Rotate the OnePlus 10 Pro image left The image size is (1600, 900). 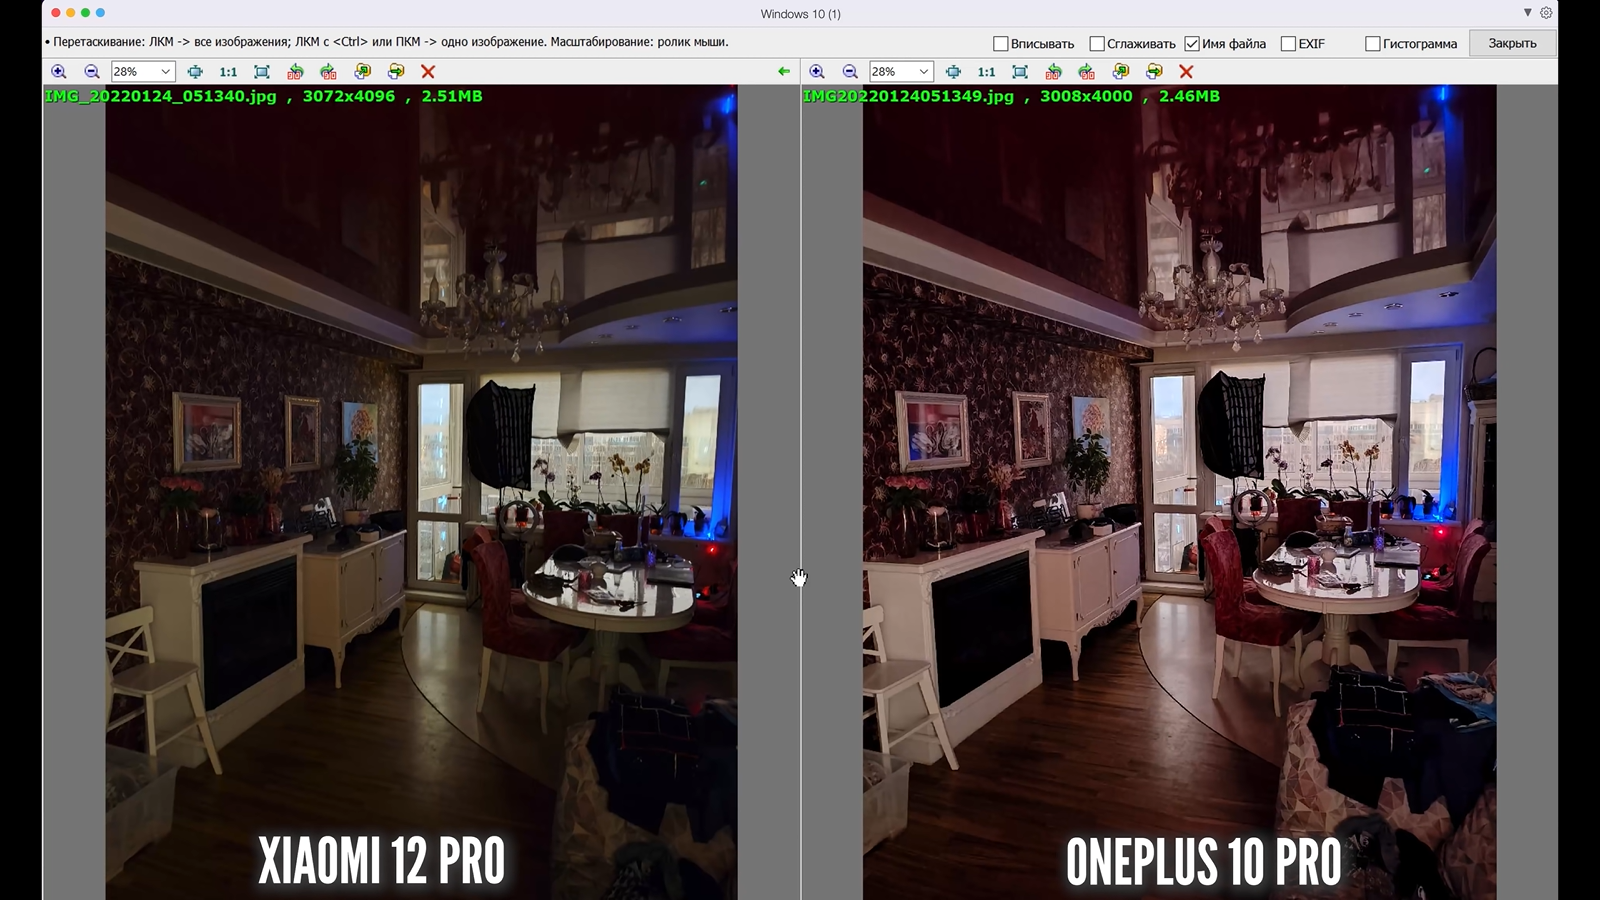pyautogui.click(x=1053, y=72)
